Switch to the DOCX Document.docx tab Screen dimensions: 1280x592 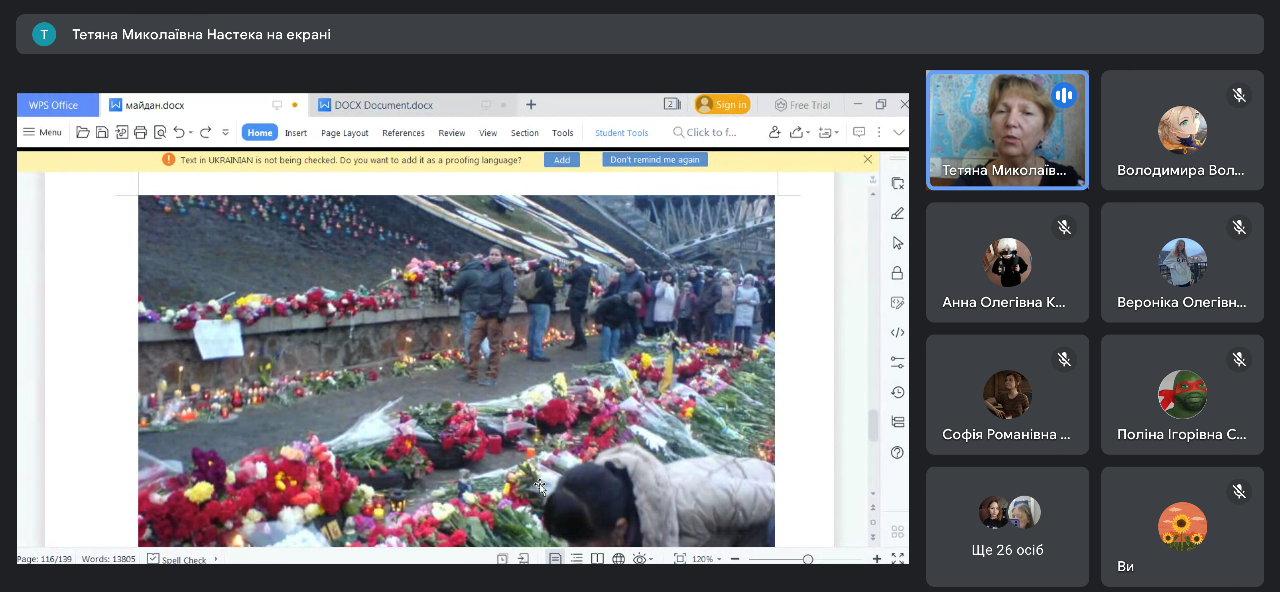(384, 105)
